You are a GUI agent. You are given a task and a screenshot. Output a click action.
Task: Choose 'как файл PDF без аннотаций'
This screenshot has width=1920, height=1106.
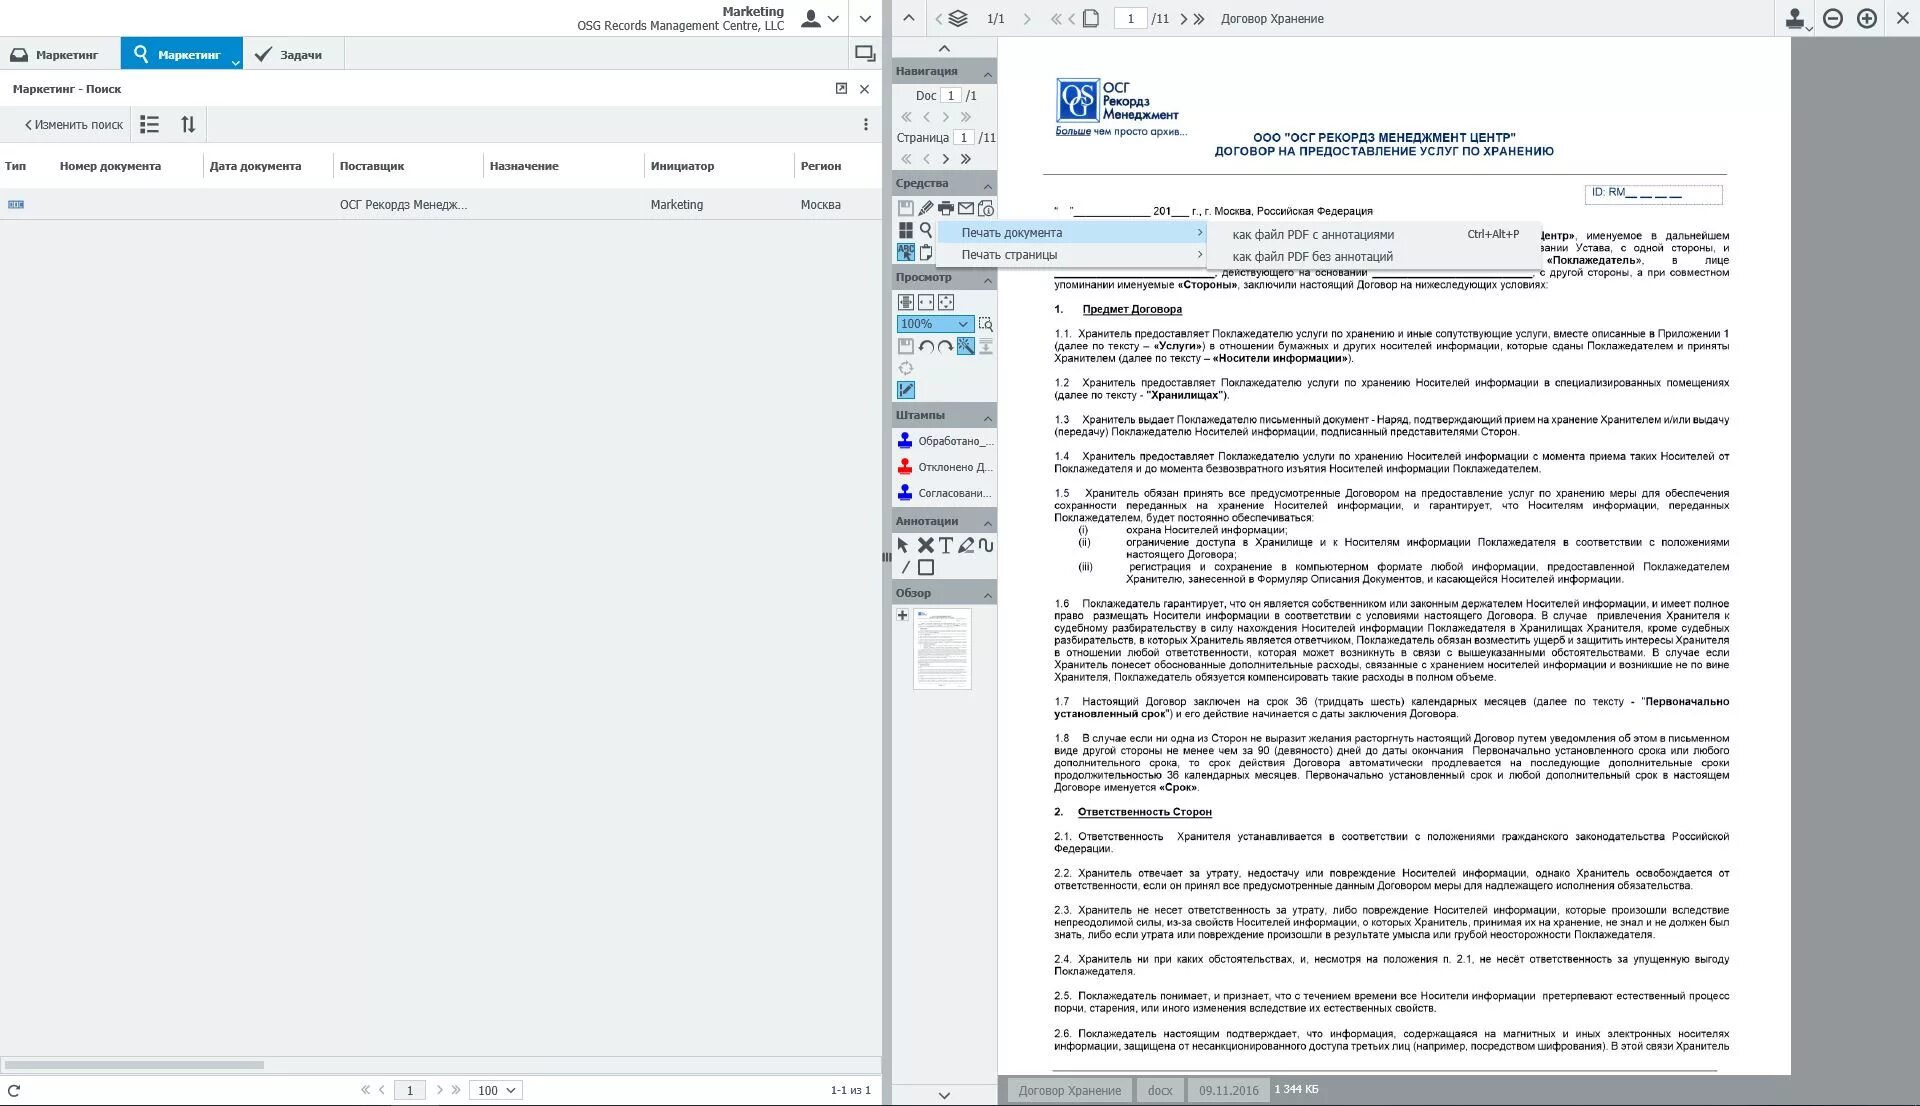click(x=1312, y=256)
